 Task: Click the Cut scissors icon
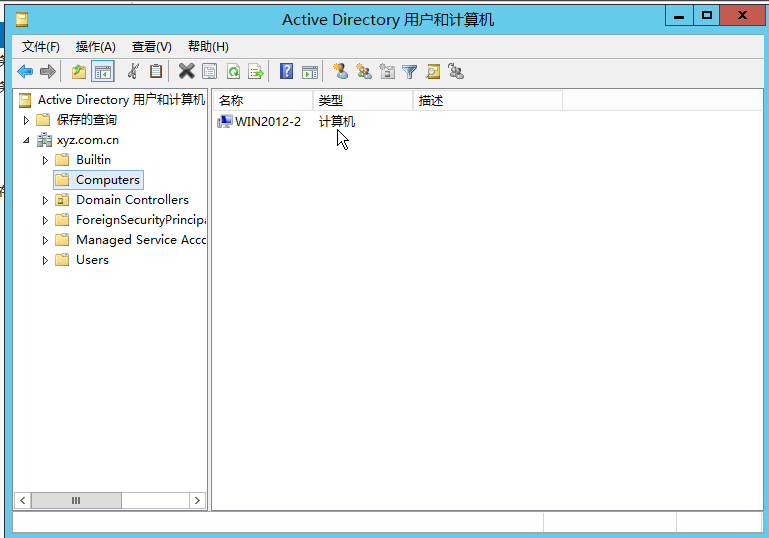click(x=133, y=72)
